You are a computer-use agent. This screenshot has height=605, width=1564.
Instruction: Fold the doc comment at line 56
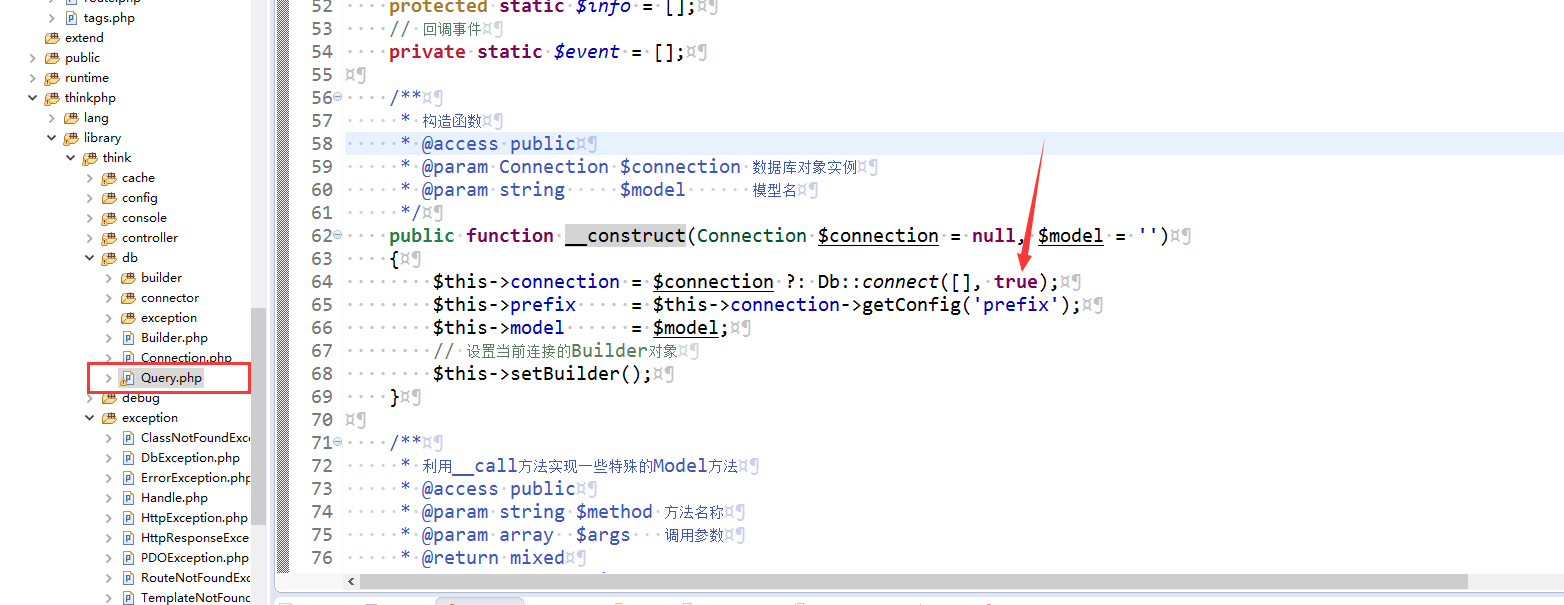(337, 97)
